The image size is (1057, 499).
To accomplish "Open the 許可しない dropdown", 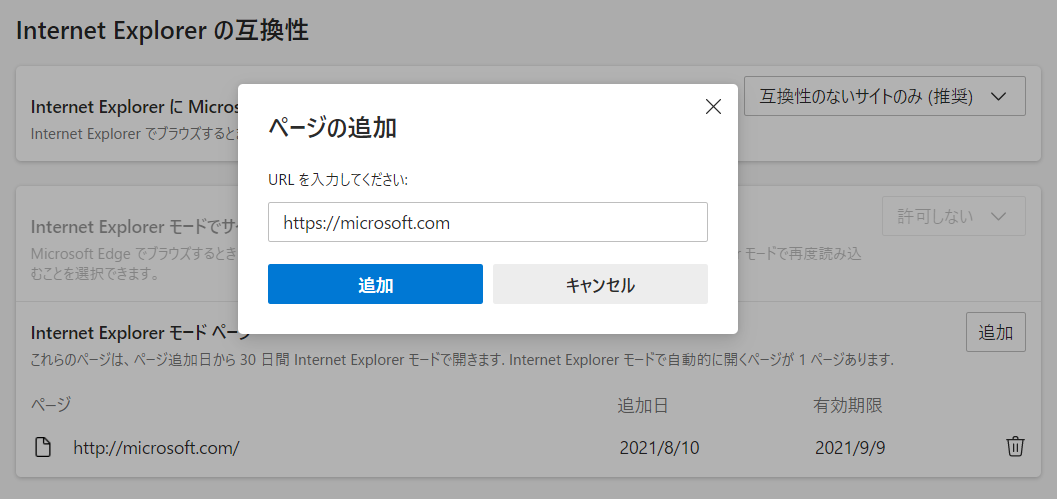I will (953, 216).
